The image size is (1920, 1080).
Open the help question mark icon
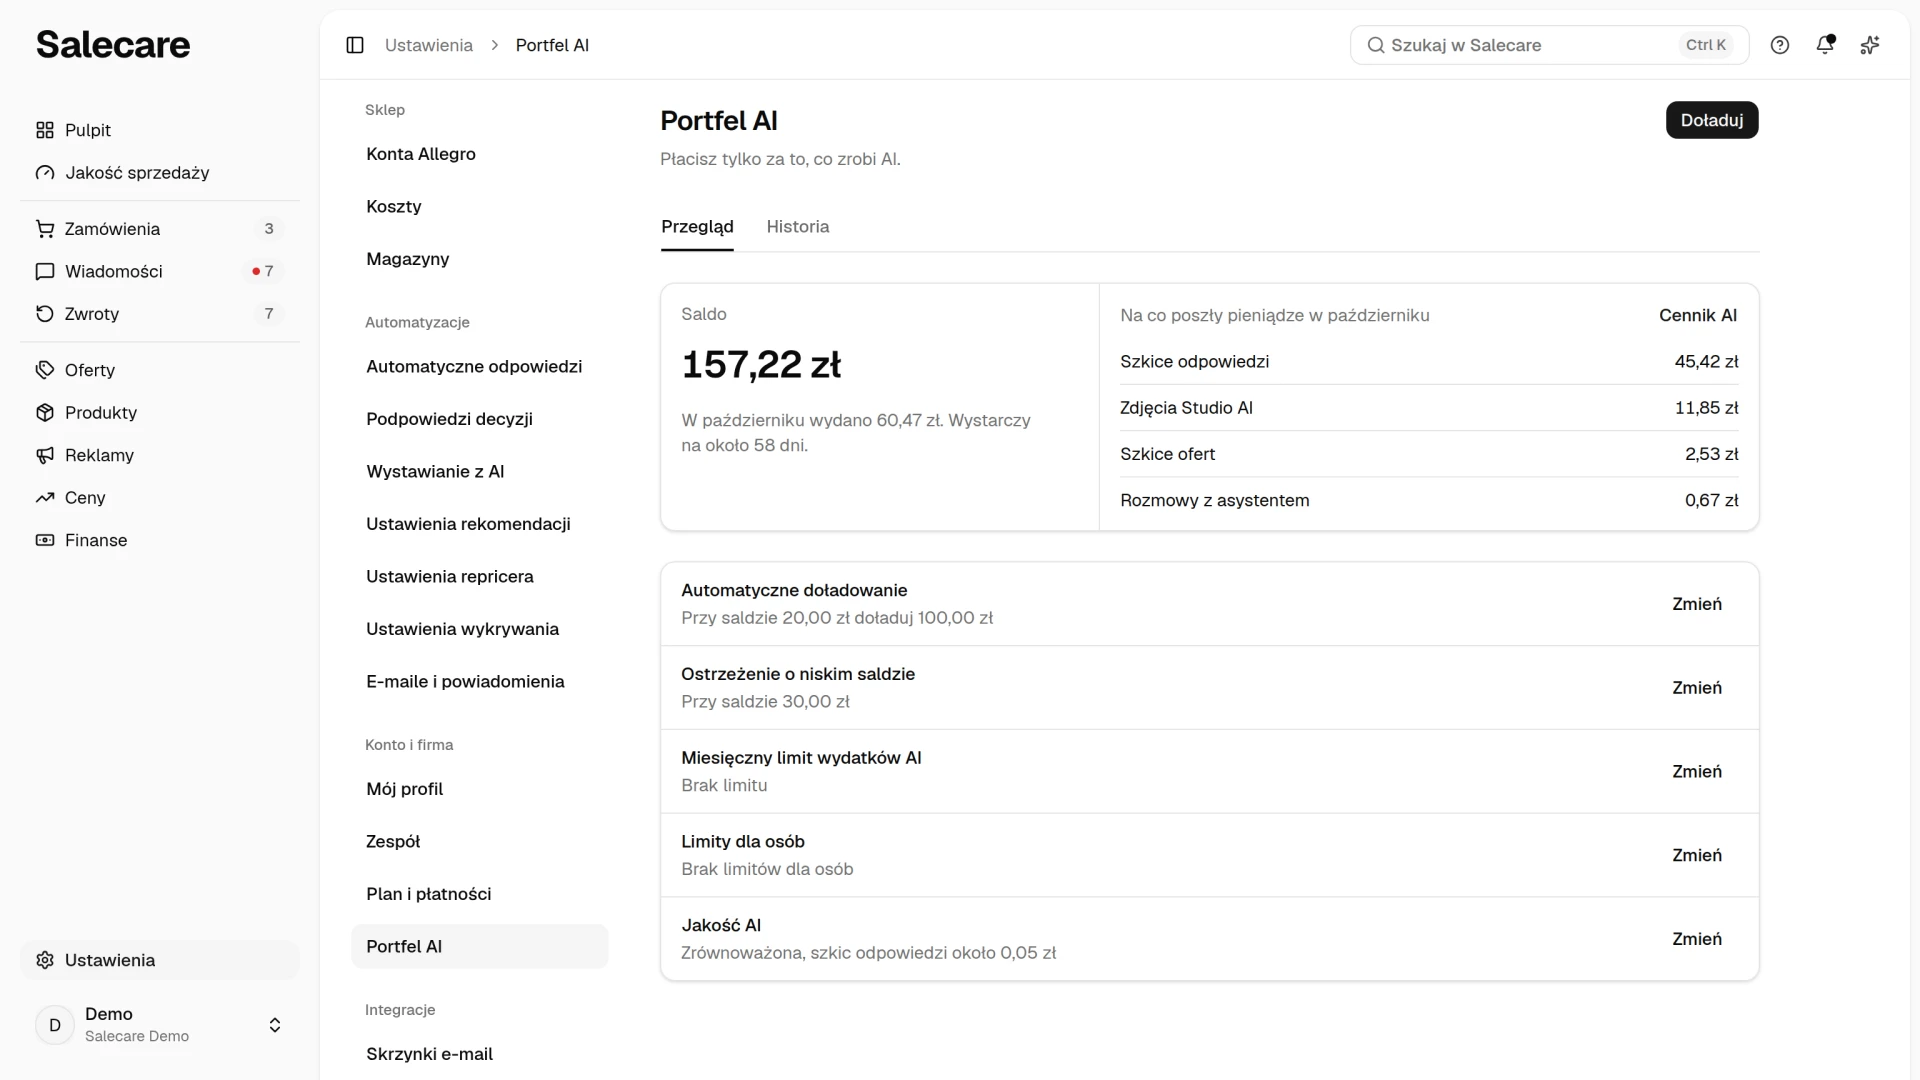[1780, 45]
